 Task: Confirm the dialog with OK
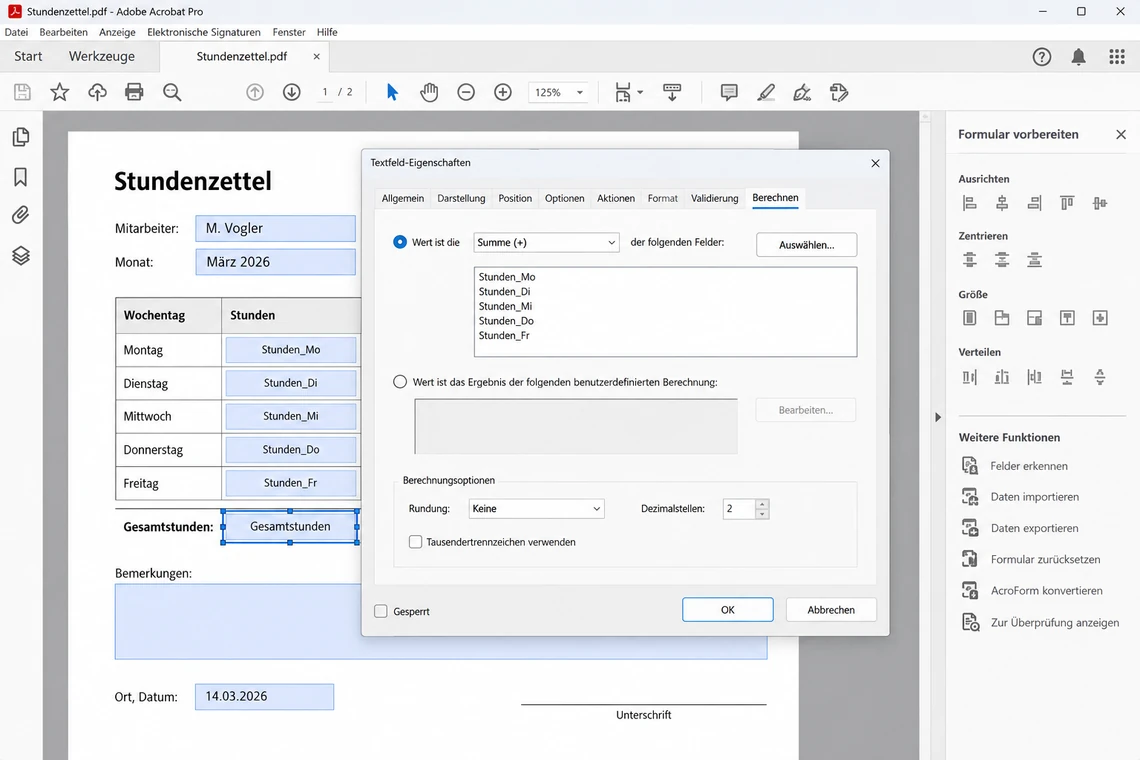[728, 609]
